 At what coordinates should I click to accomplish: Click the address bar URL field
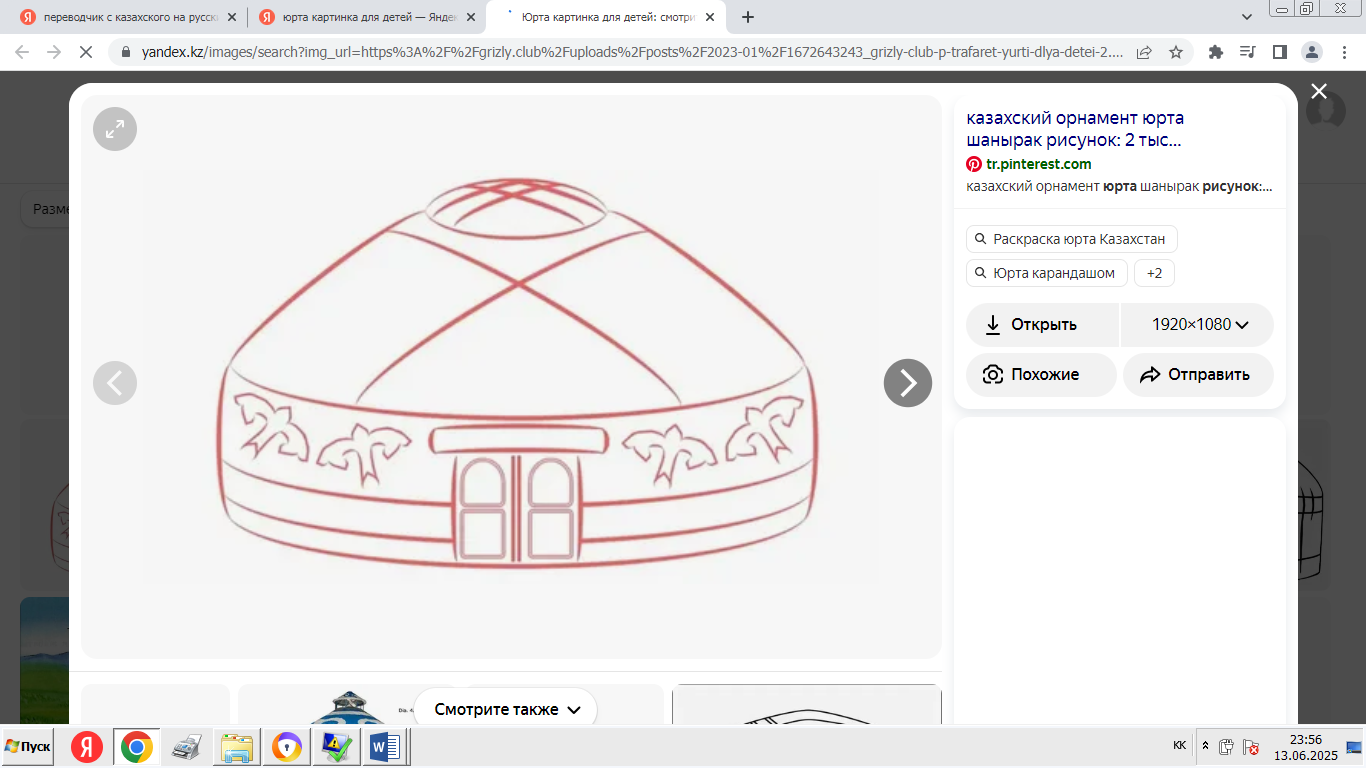pyautogui.click(x=632, y=52)
